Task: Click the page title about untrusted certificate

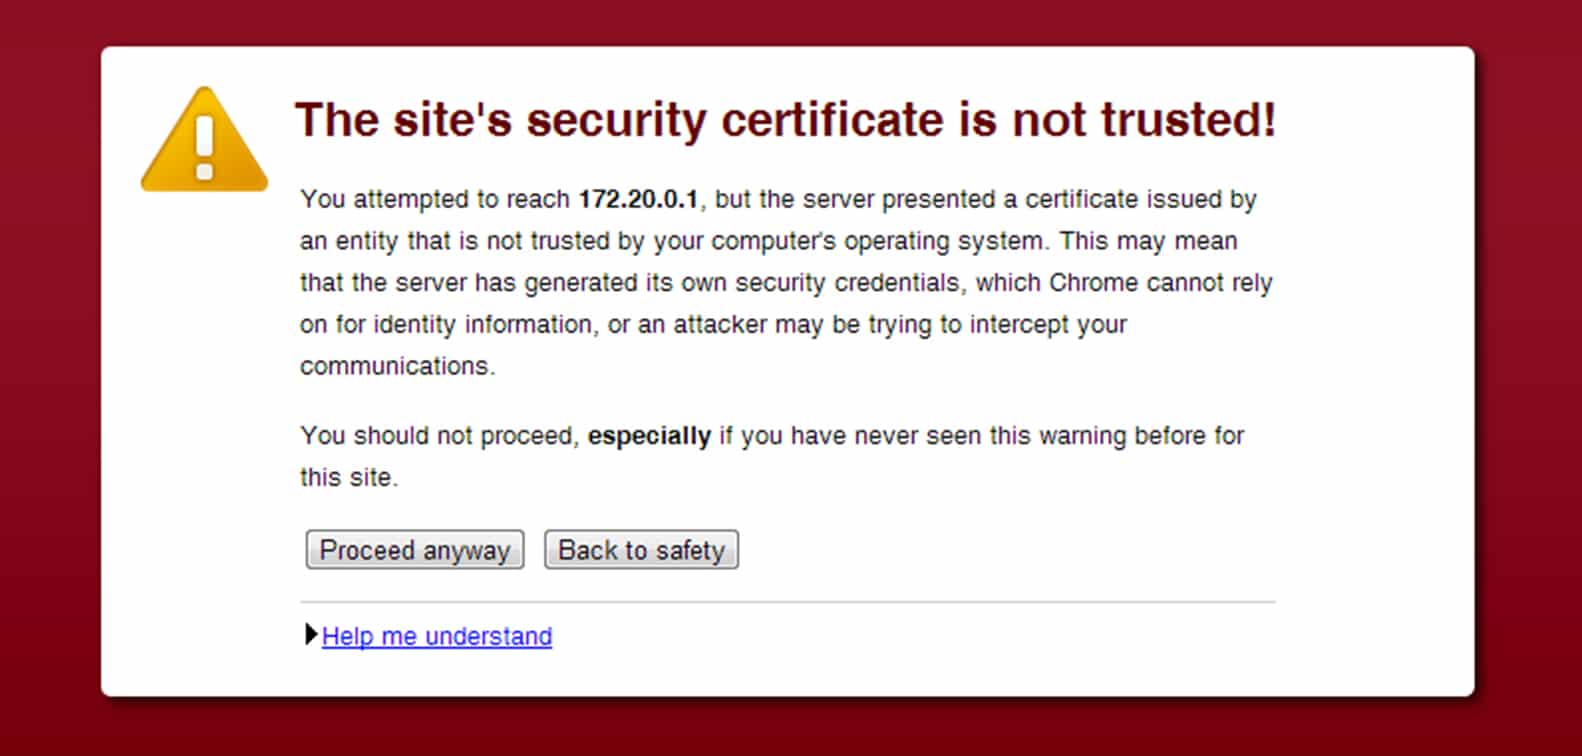Action: tap(787, 119)
